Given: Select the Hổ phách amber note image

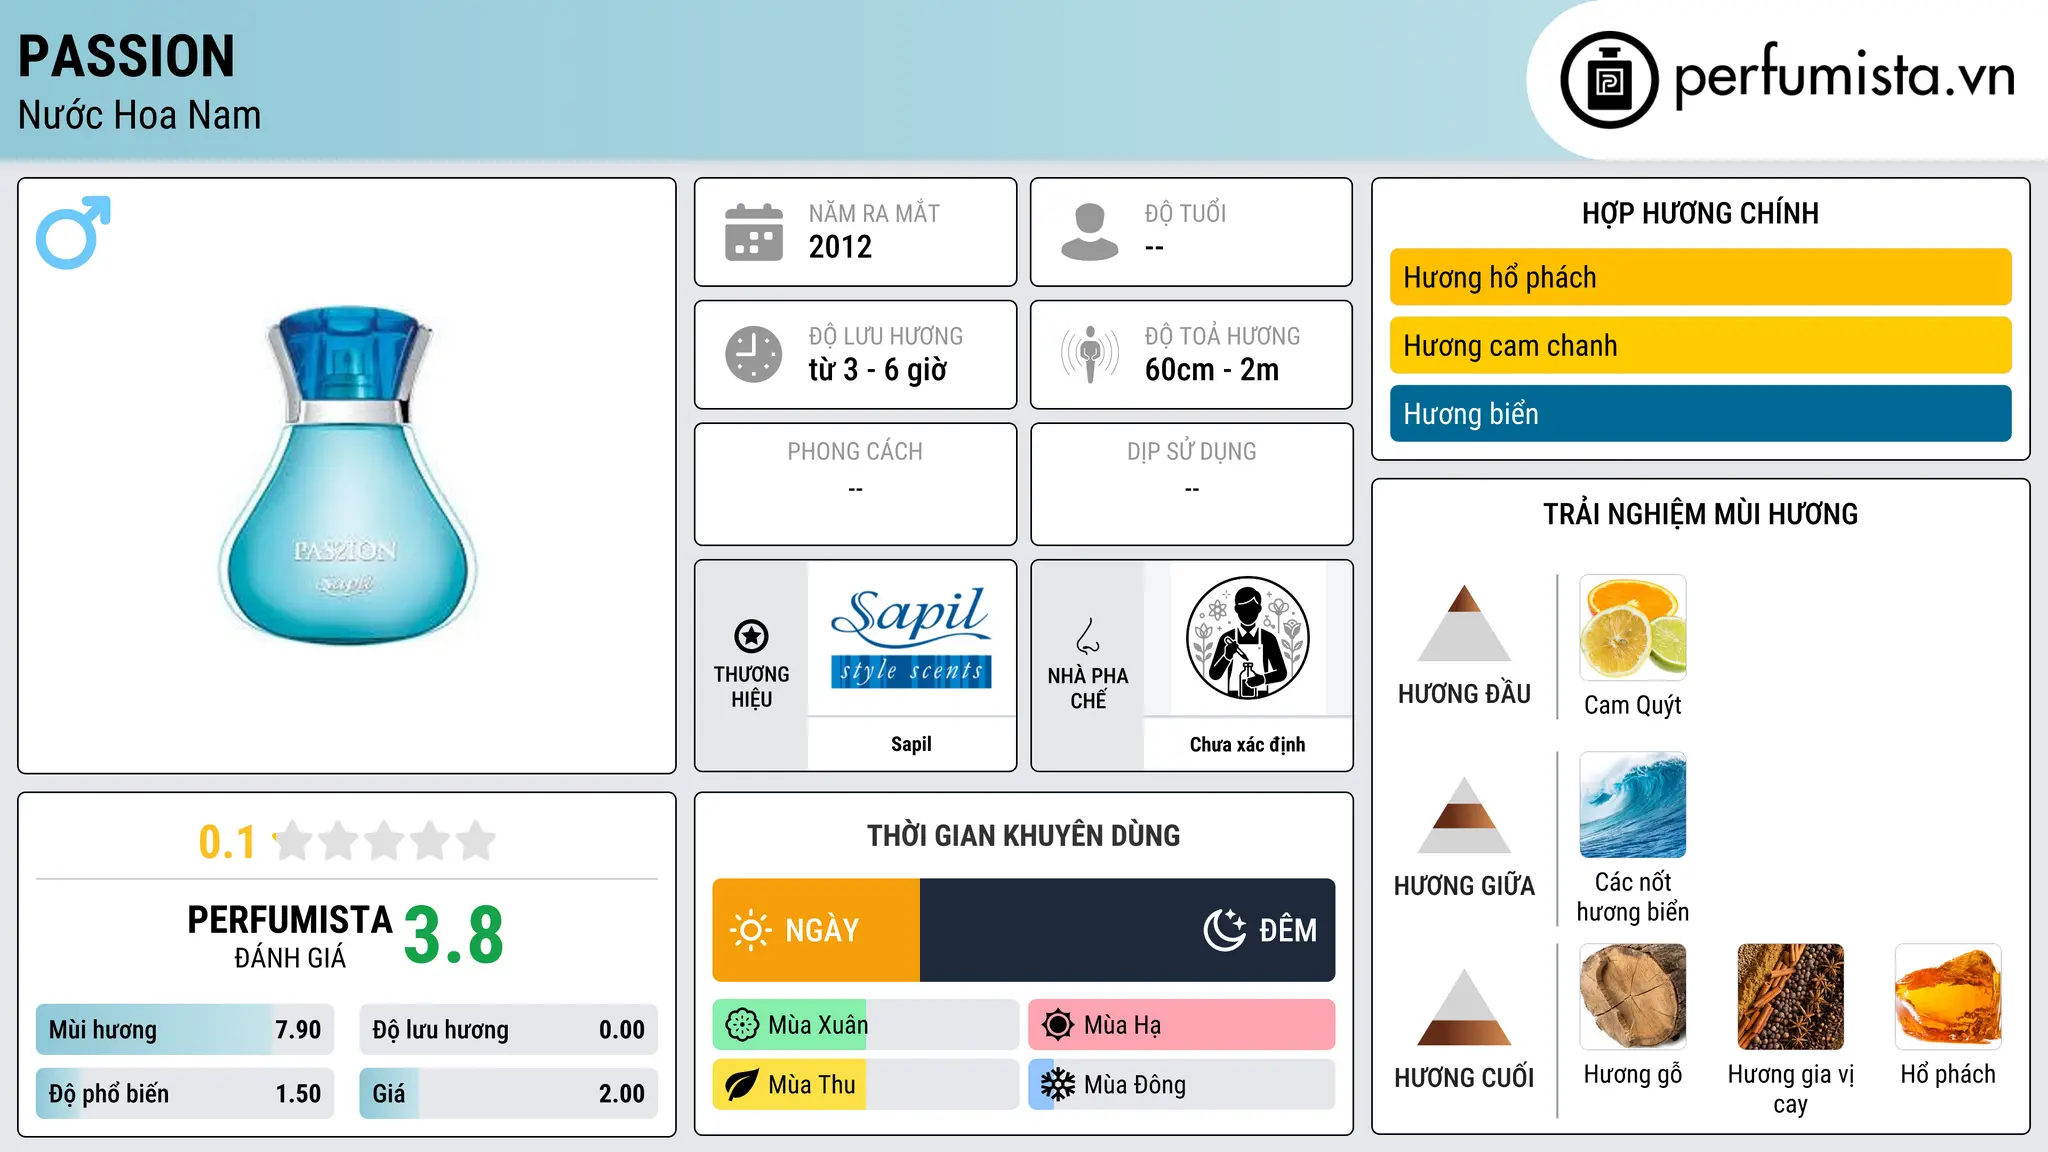Looking at the screenshot, I should tap(1948, 997).
